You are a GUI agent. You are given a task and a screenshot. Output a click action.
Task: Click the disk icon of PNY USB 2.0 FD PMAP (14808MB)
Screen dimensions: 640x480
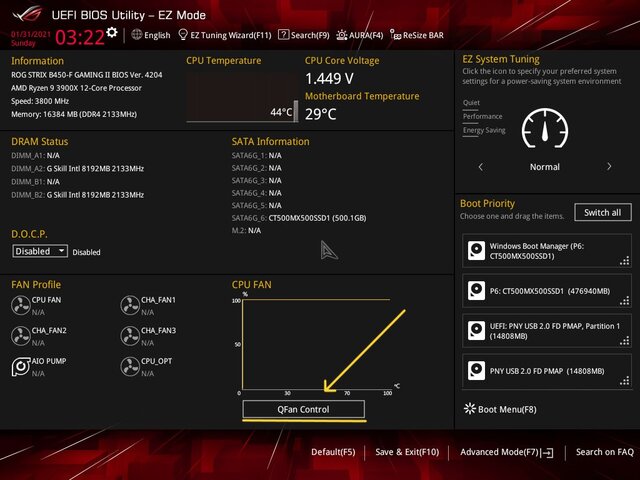point(476,371)
